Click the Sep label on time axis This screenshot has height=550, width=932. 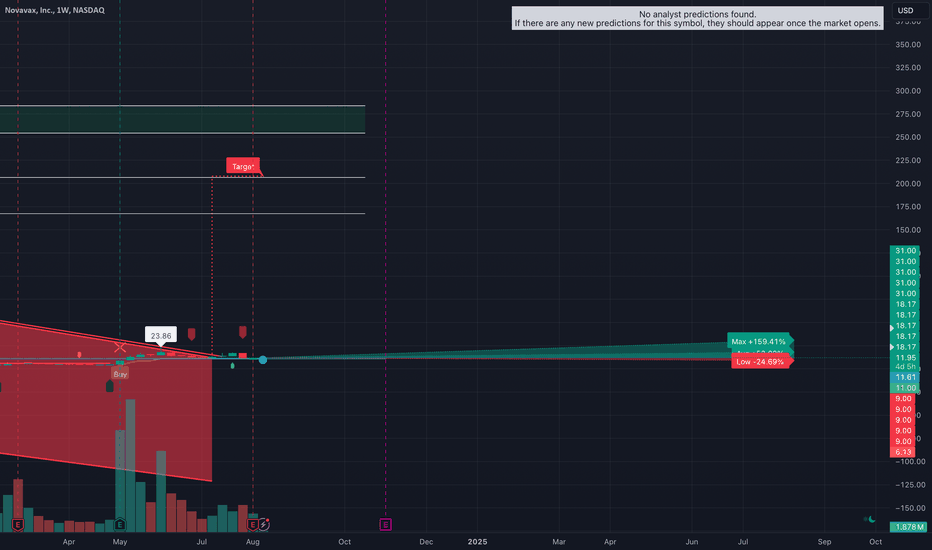point(824,542)
